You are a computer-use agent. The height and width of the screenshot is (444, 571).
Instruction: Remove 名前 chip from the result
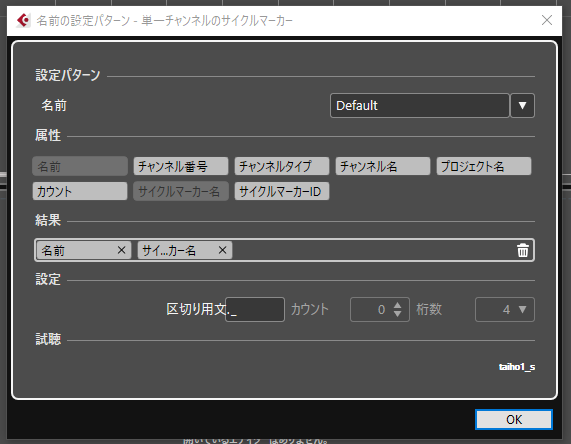[121, 250]
